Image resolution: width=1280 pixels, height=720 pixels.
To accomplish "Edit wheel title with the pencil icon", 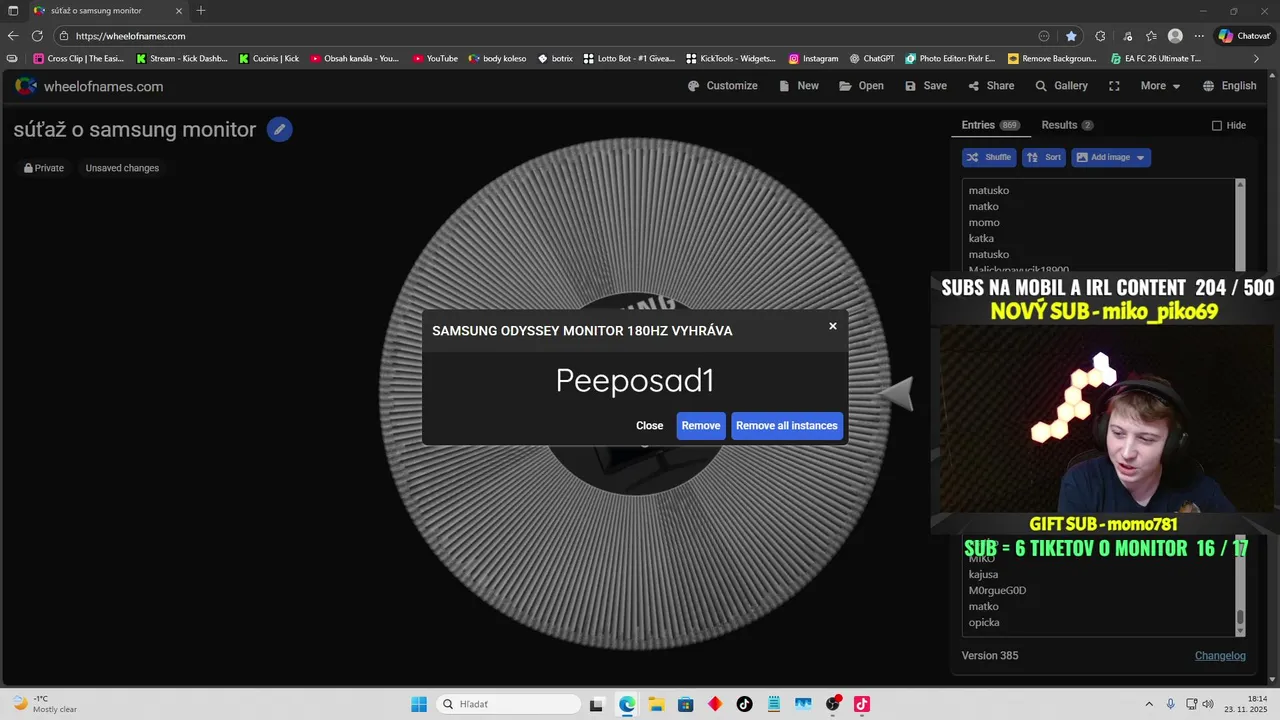I will 280,129.
